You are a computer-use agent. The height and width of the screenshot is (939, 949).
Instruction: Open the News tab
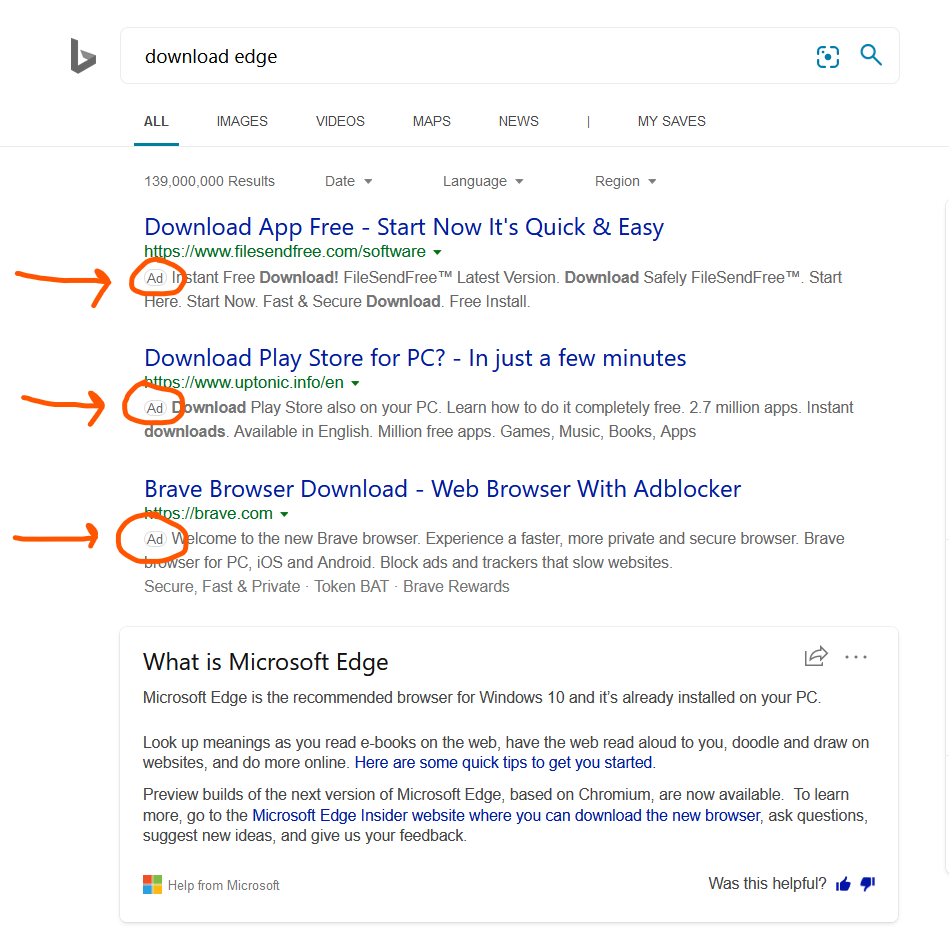point(518,121)
